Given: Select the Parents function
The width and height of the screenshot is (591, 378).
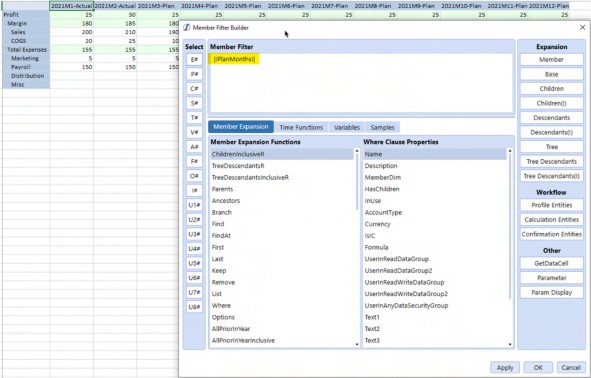Looking at the screenshot, I should 282,189.
